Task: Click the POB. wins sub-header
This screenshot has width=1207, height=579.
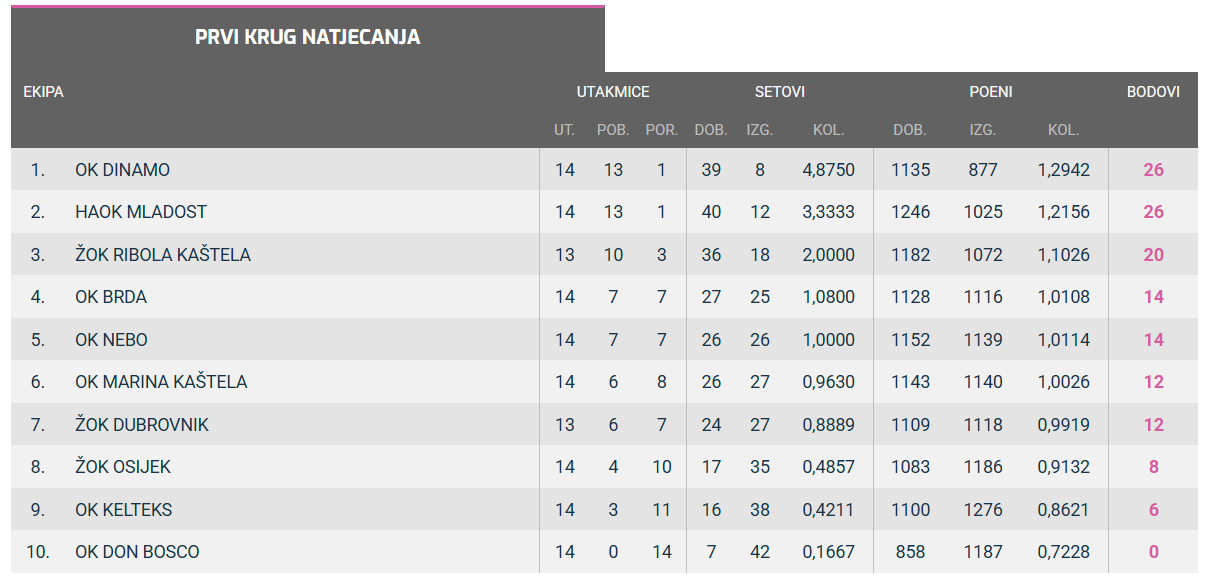Action: [x=613, y=130]
